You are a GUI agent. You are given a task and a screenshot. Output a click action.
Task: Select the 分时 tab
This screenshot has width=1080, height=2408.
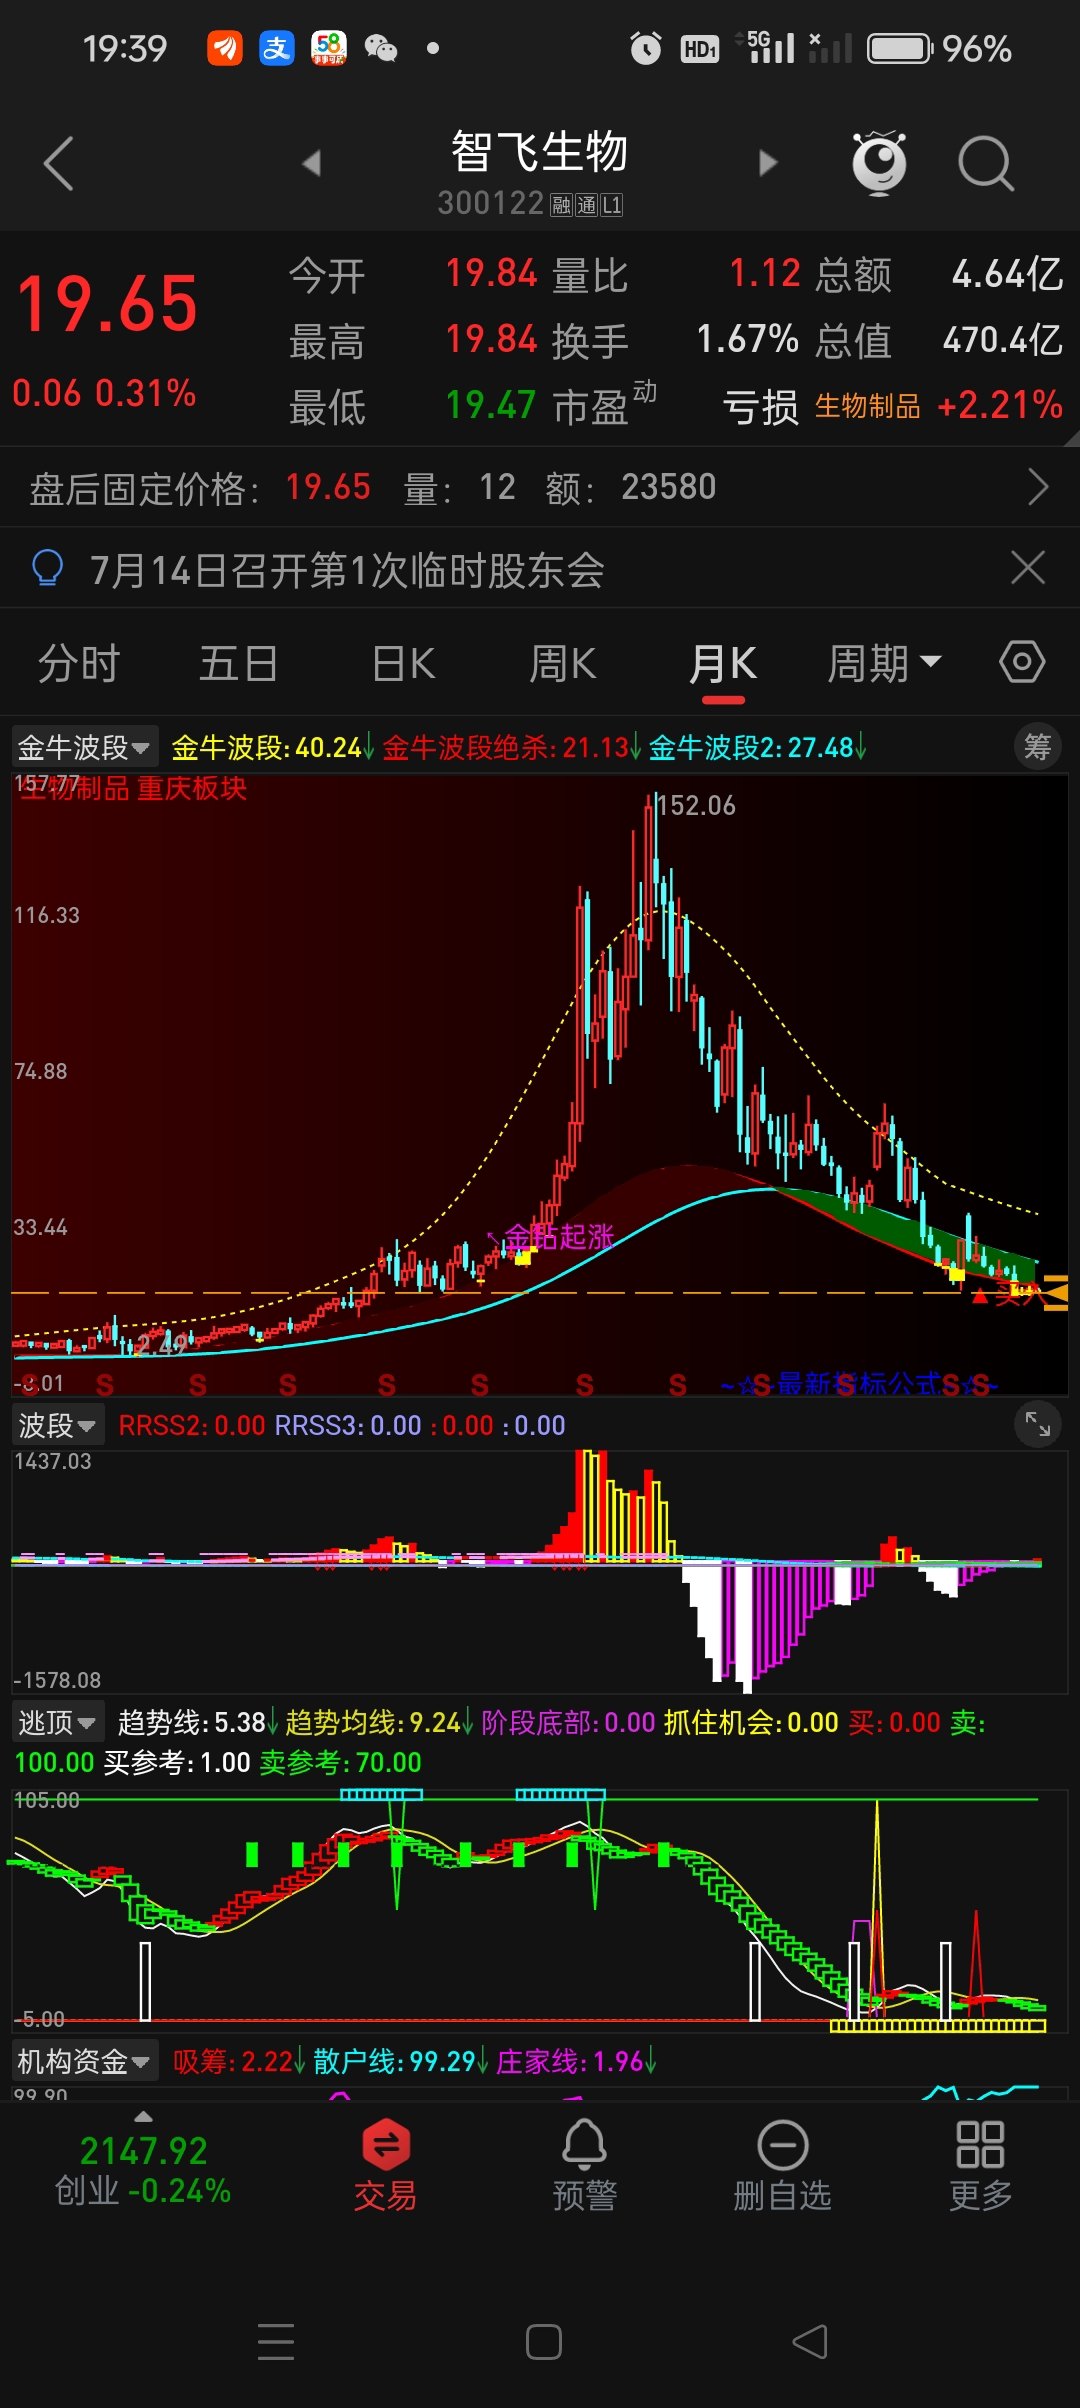(79, 664)
